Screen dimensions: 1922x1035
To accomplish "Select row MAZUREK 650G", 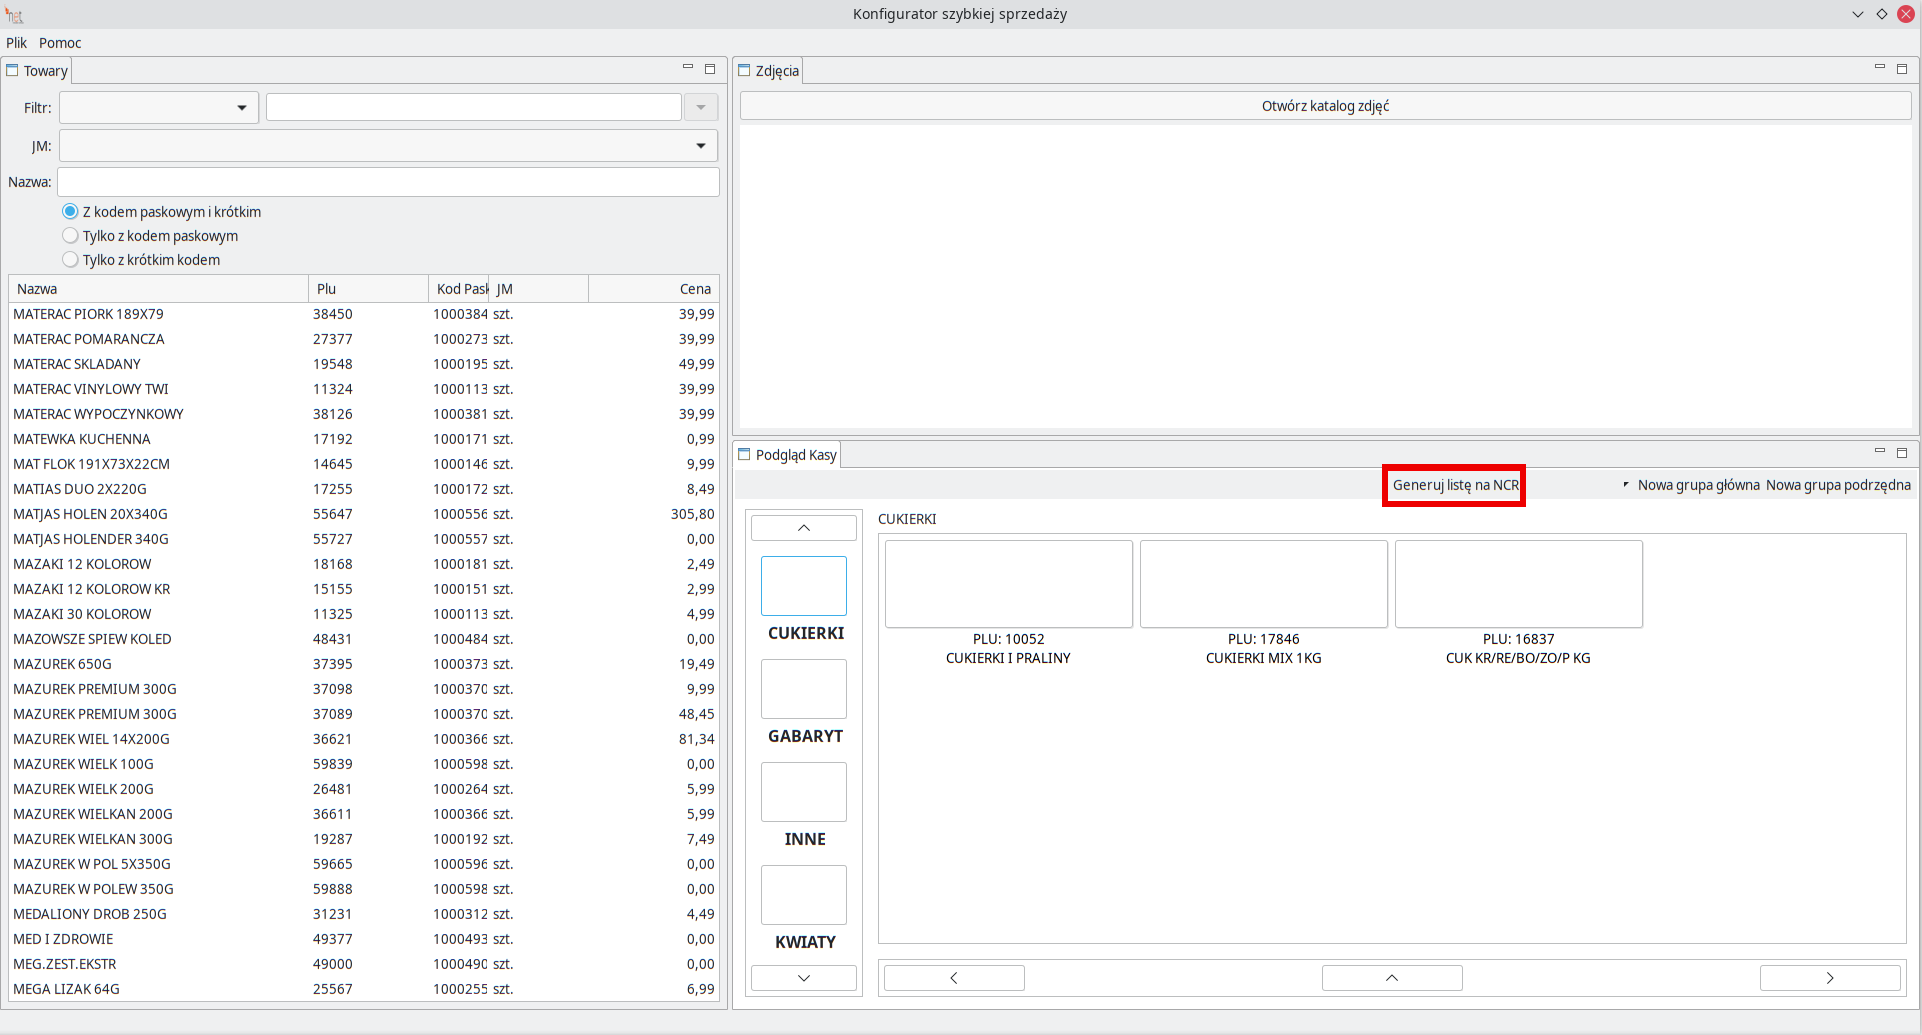I will point(364,664).
